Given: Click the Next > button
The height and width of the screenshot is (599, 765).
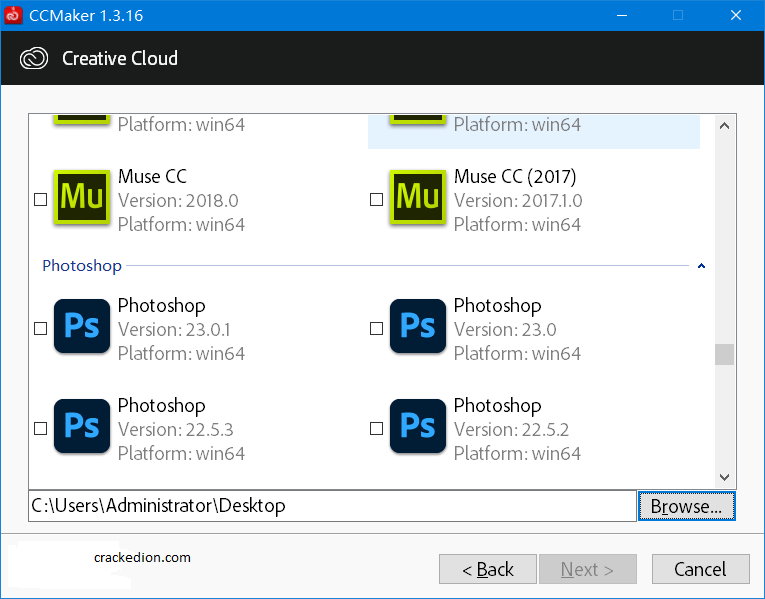Looking at the screenshot, I should coord(587,569).
